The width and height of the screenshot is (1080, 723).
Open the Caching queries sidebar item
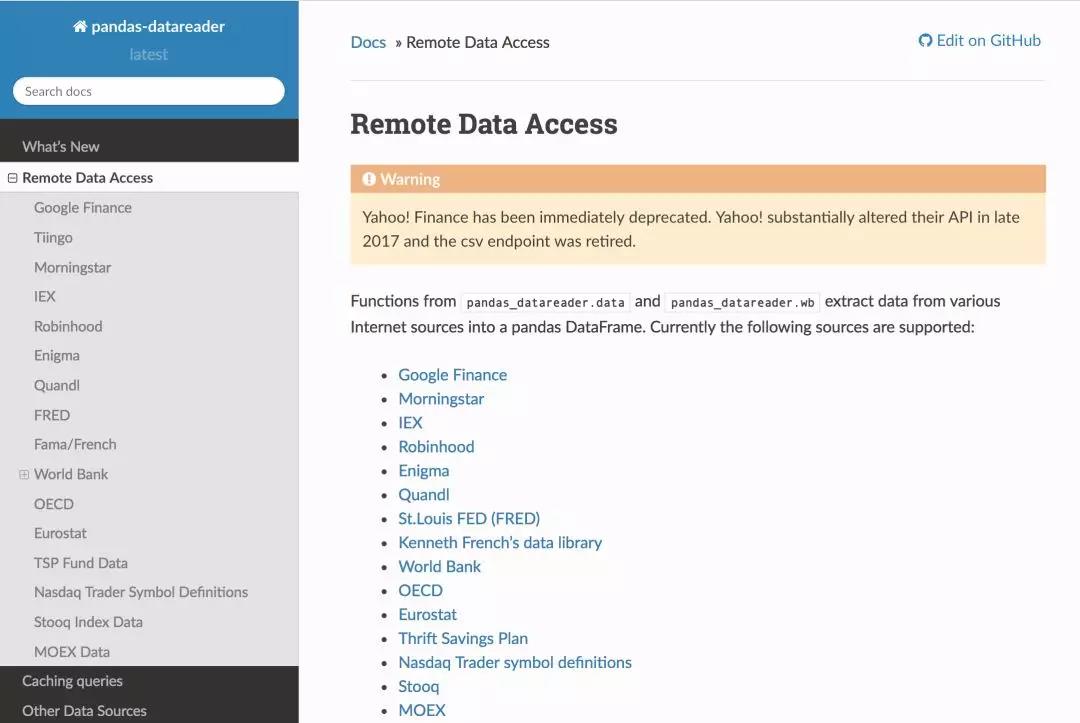72,681
